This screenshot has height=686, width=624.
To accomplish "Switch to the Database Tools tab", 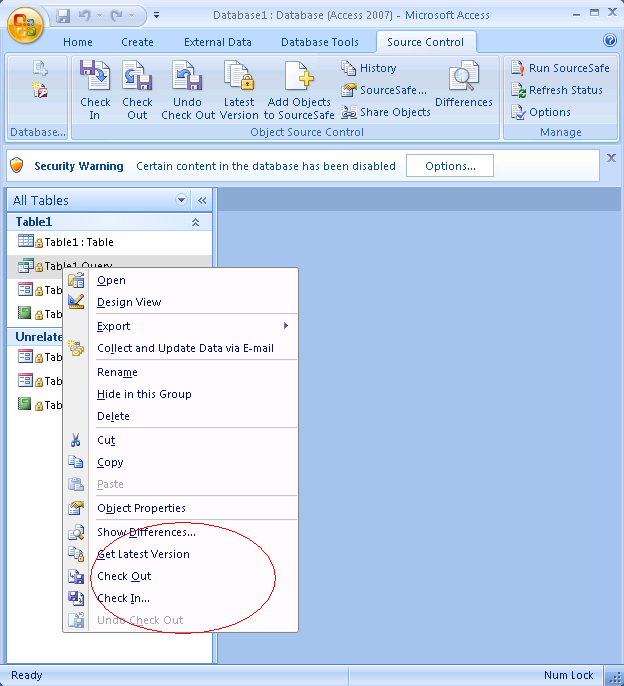I will [x=319, y=42].
